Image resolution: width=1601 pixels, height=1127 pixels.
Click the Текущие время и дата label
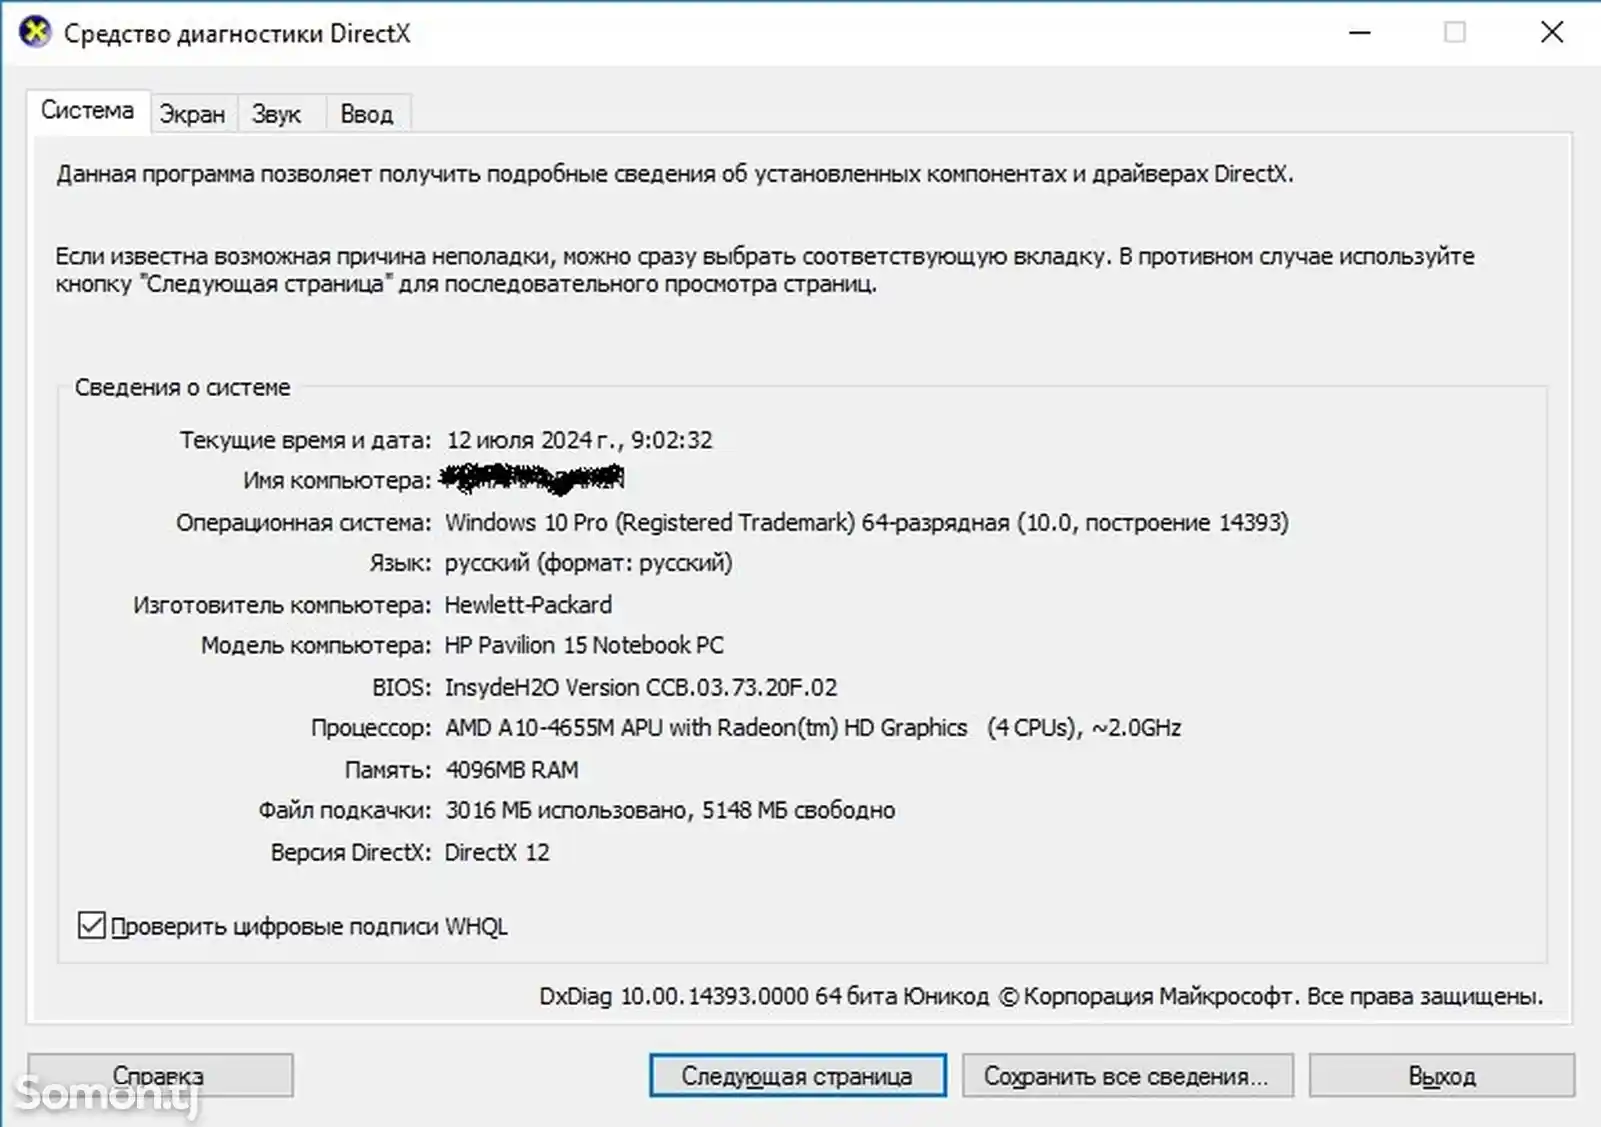tap(306, 440)
